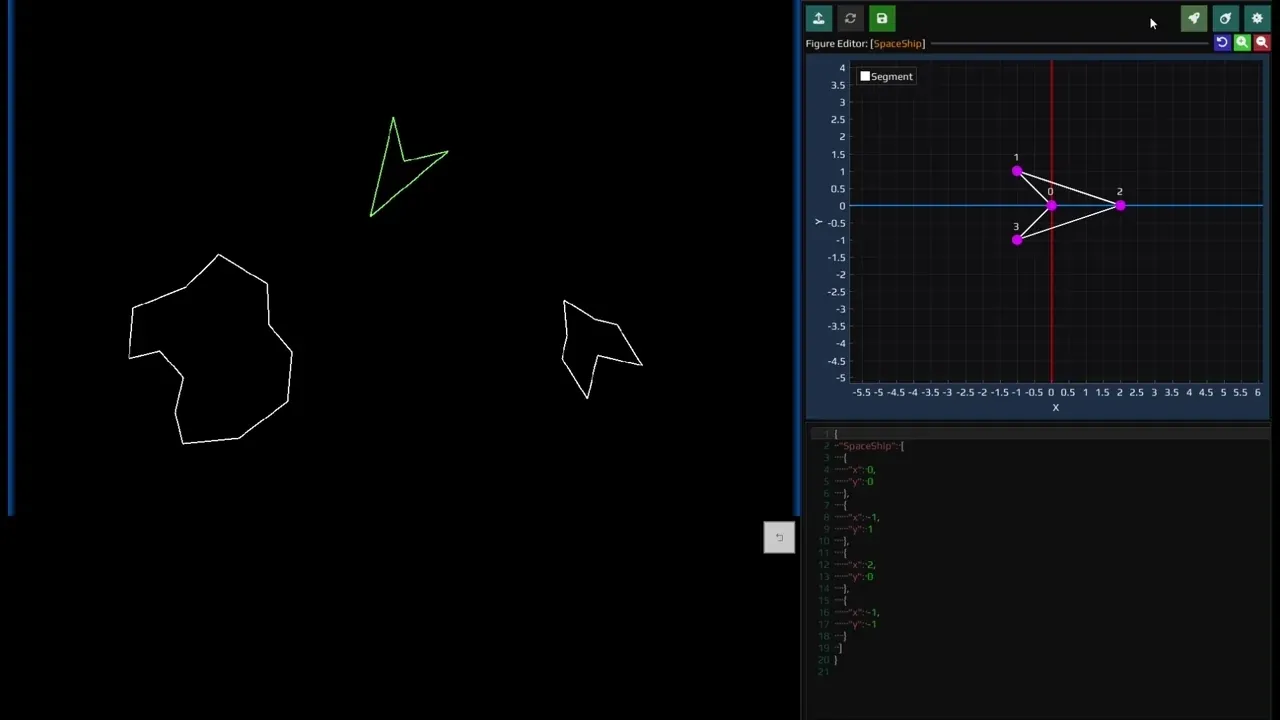The width and height of the screenshot is (1280, 720).
Task: Zoom out using the red magnifier icon
Action: point(1262,42)
